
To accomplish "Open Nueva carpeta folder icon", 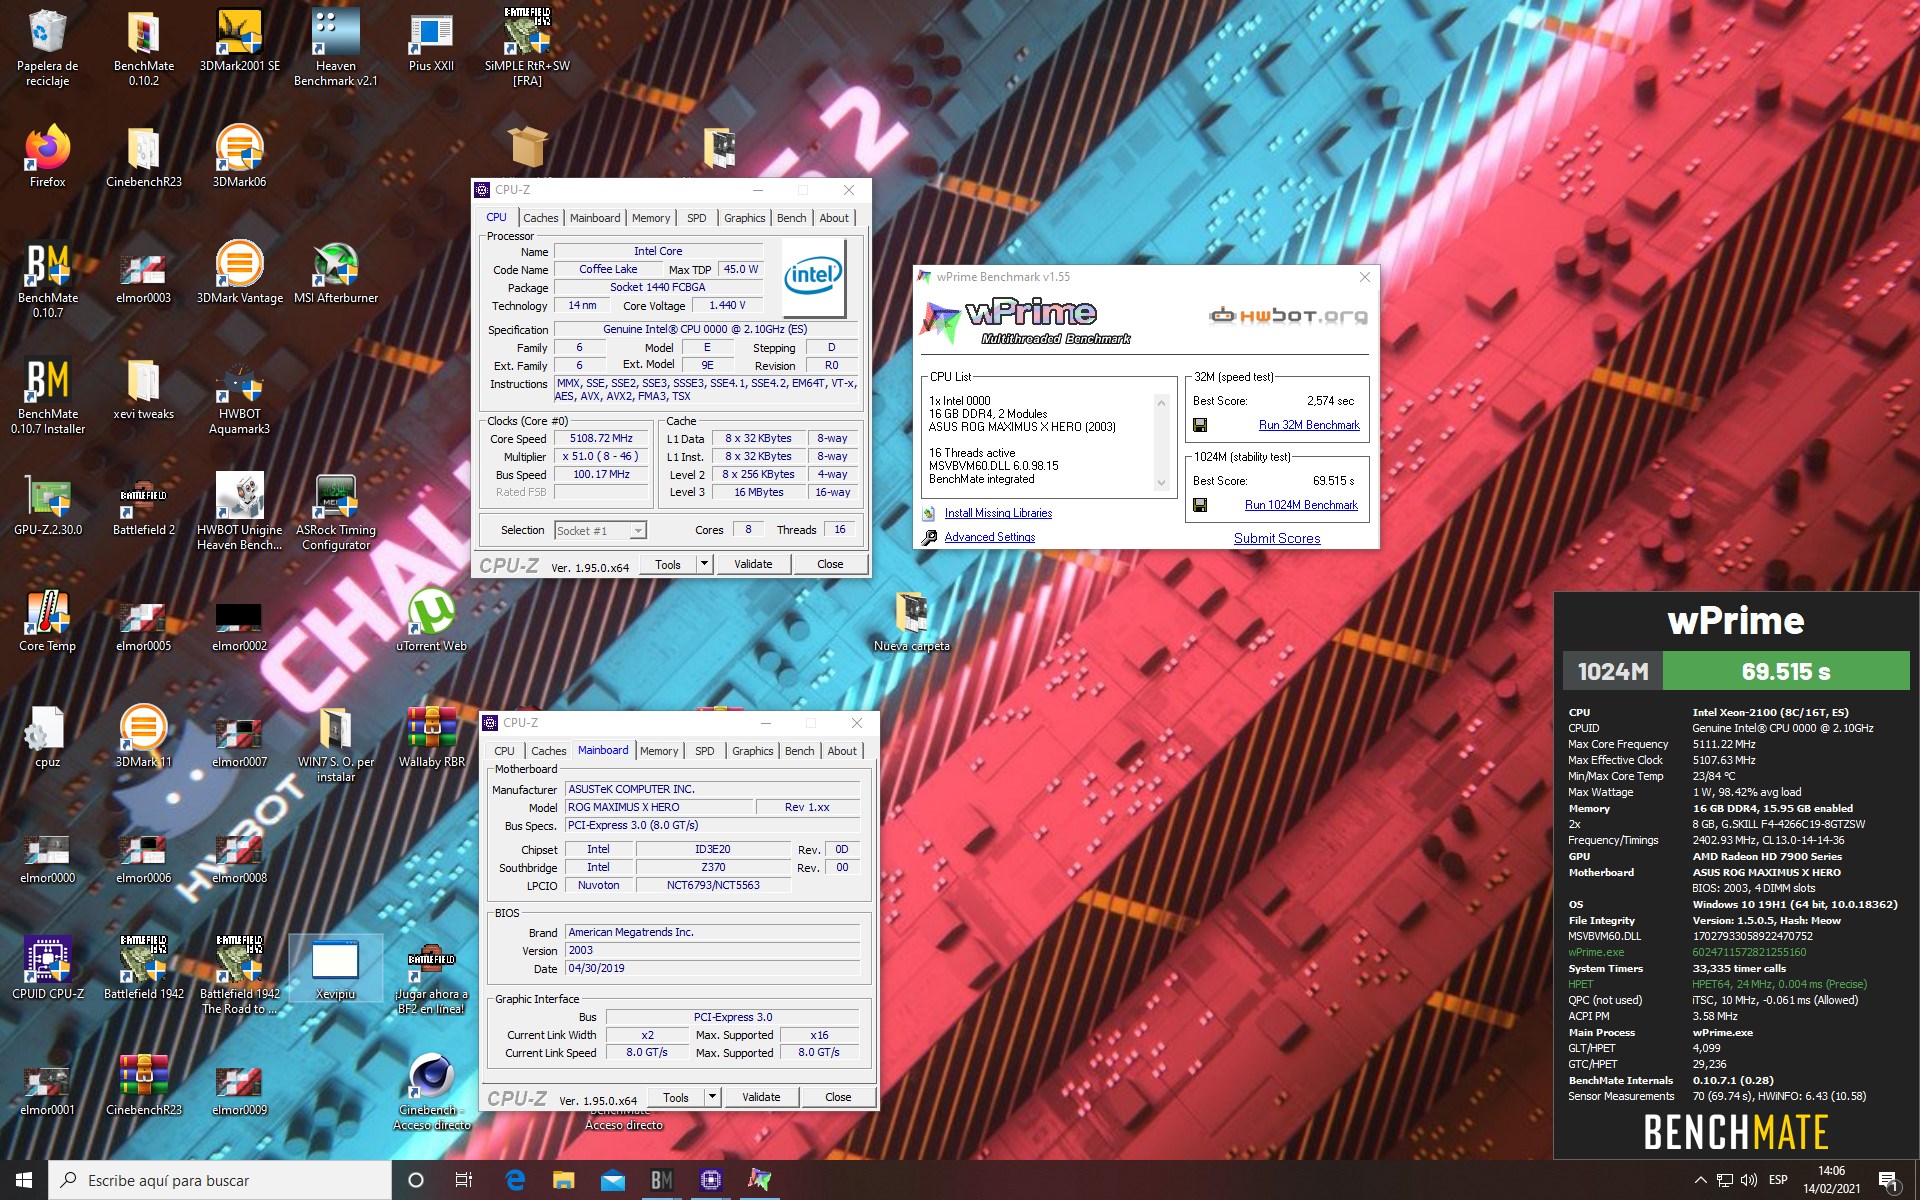I will click(x=911, y=620).
